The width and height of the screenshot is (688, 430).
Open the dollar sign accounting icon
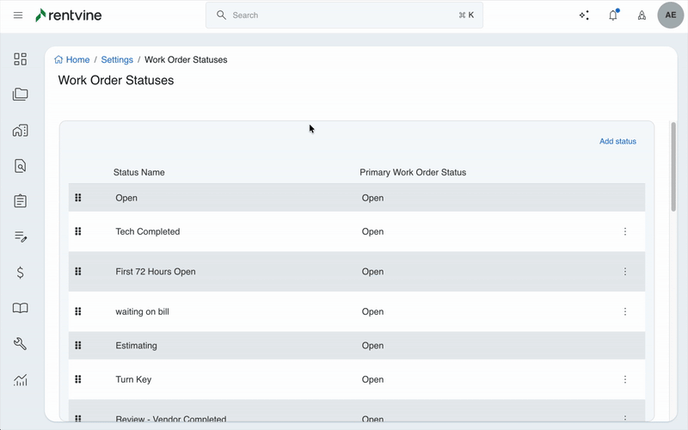click(x=20, y=273)
